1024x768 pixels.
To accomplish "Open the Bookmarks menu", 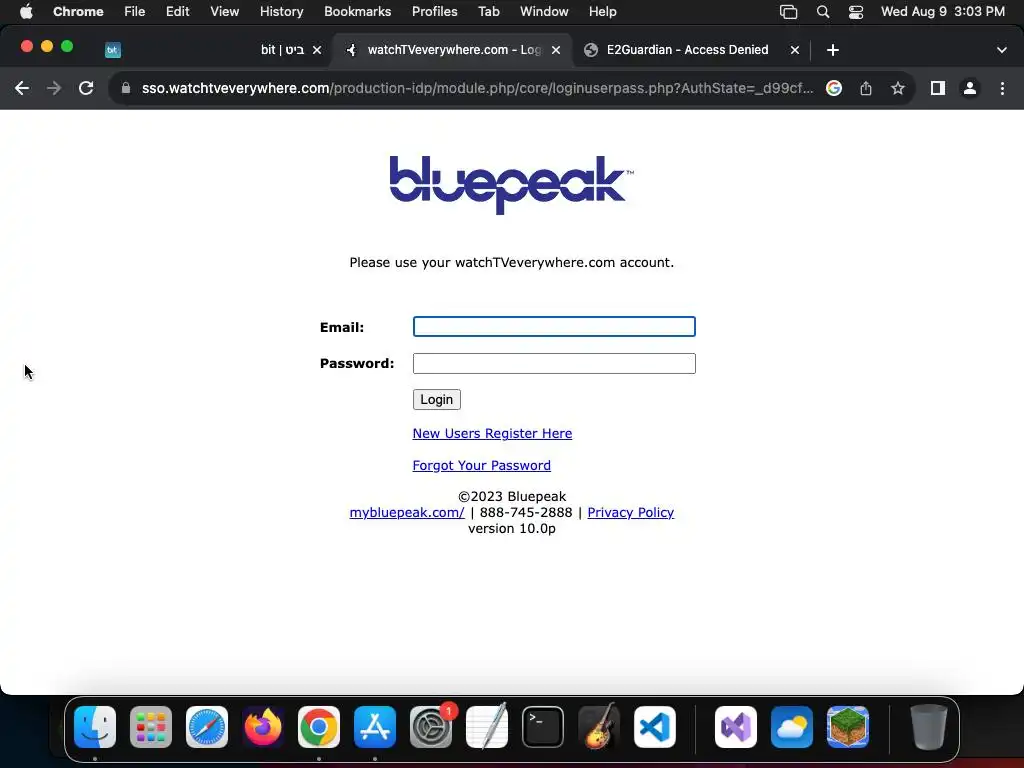I will click(x=358, y=12).
